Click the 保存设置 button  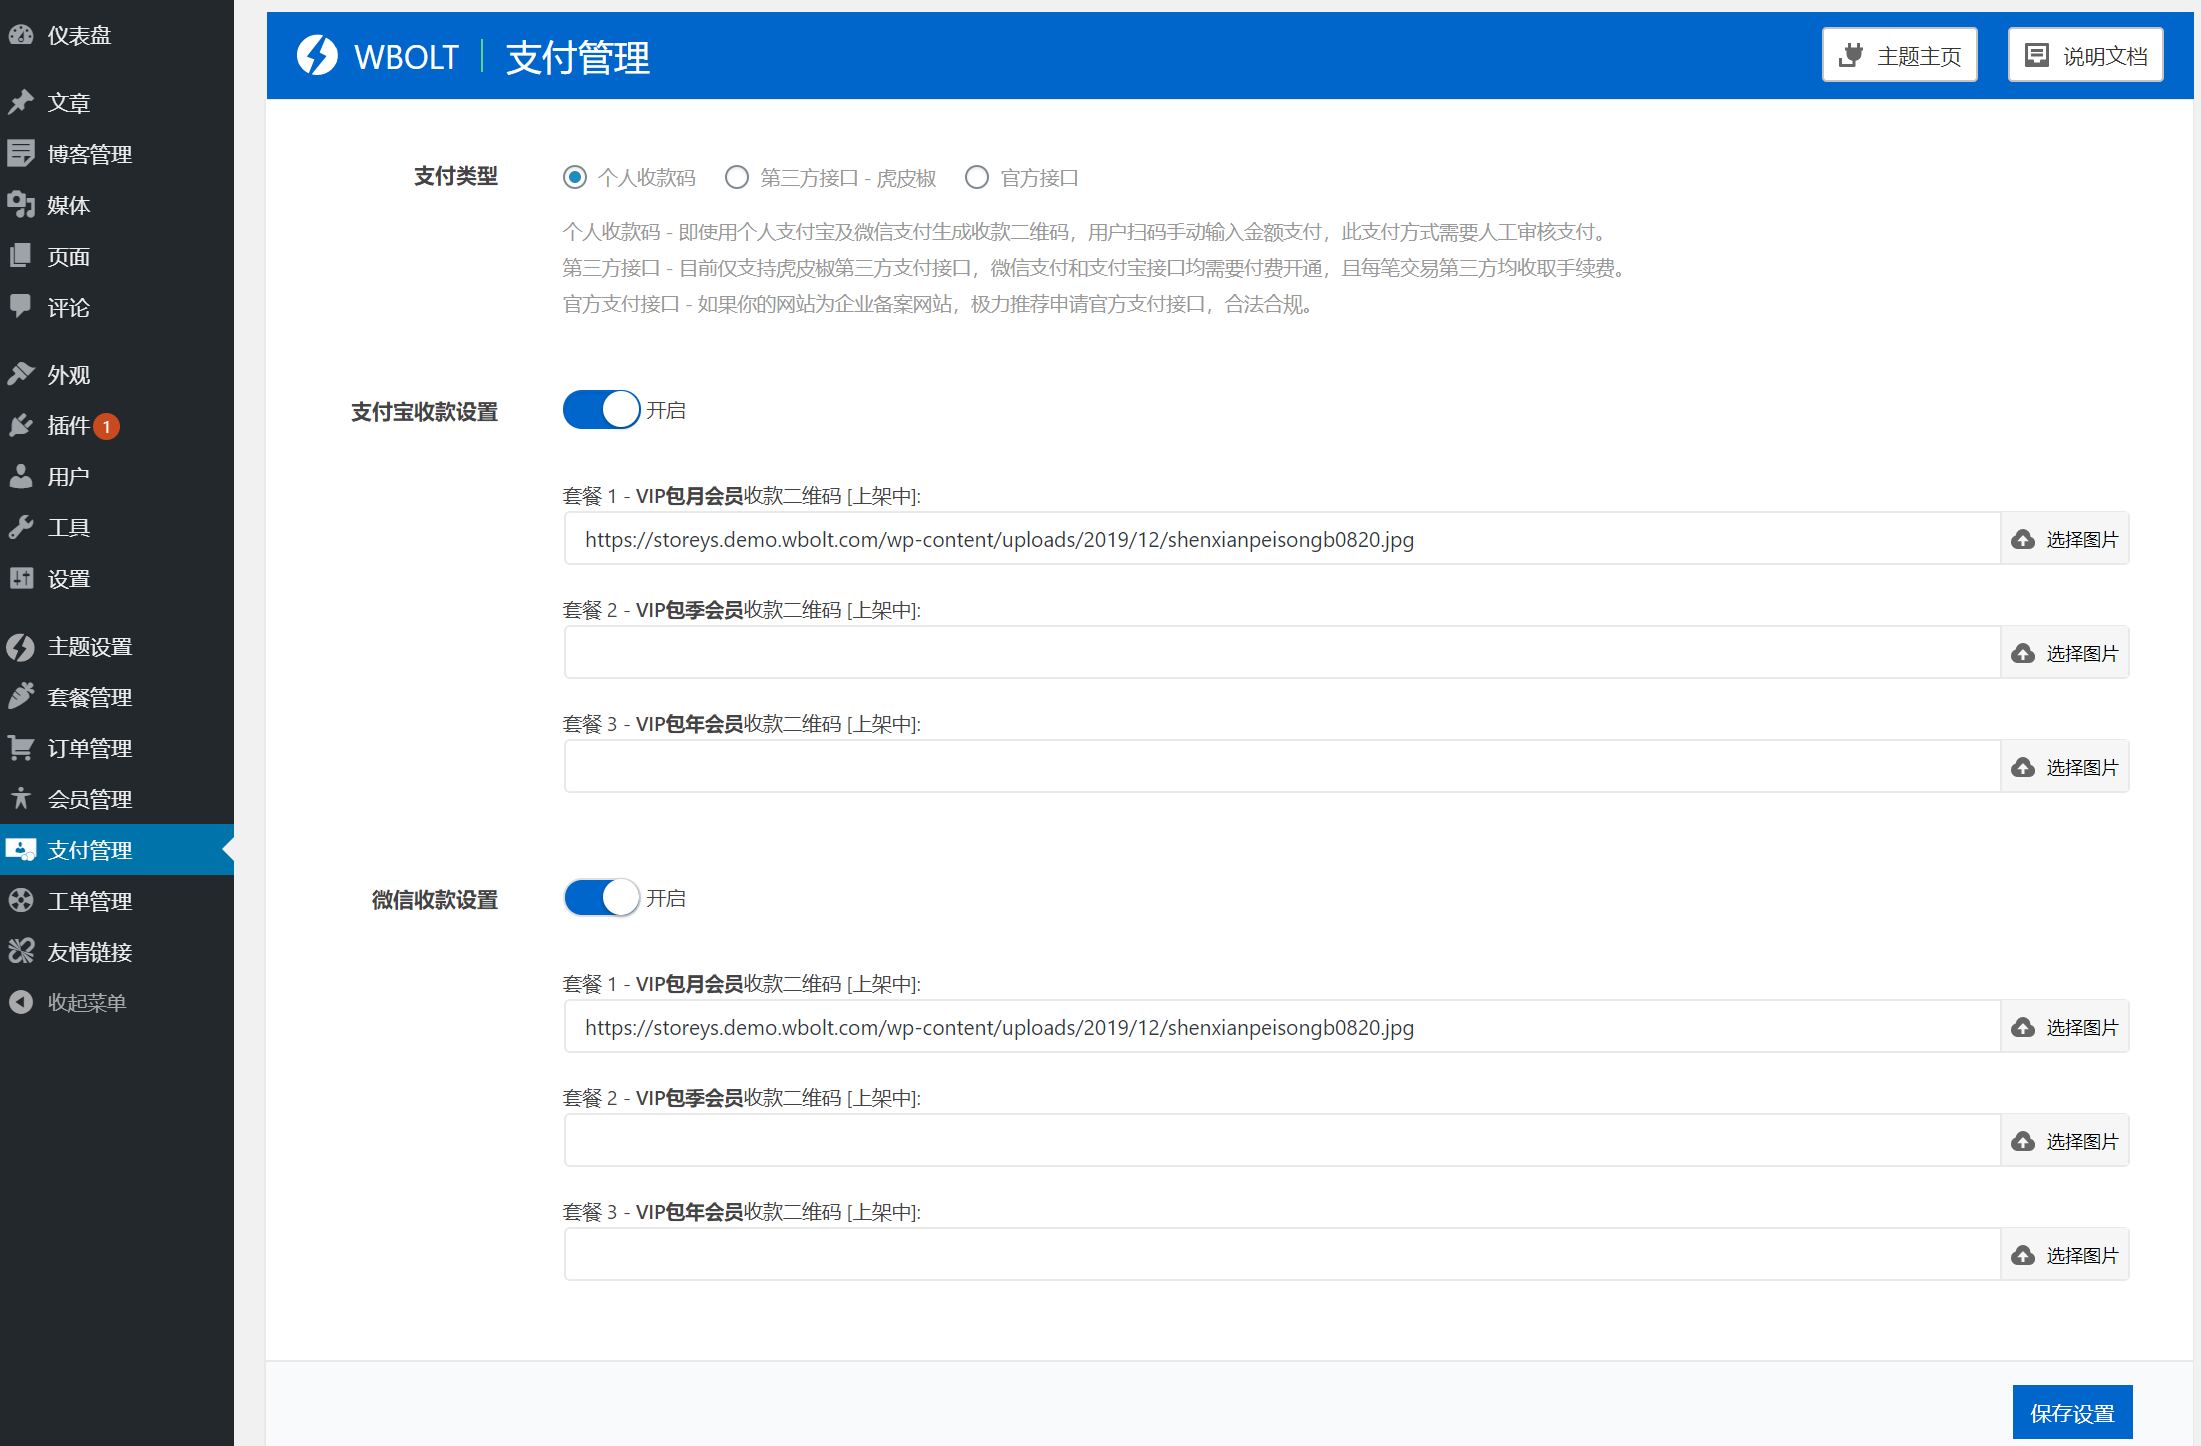point(2072,1412)
